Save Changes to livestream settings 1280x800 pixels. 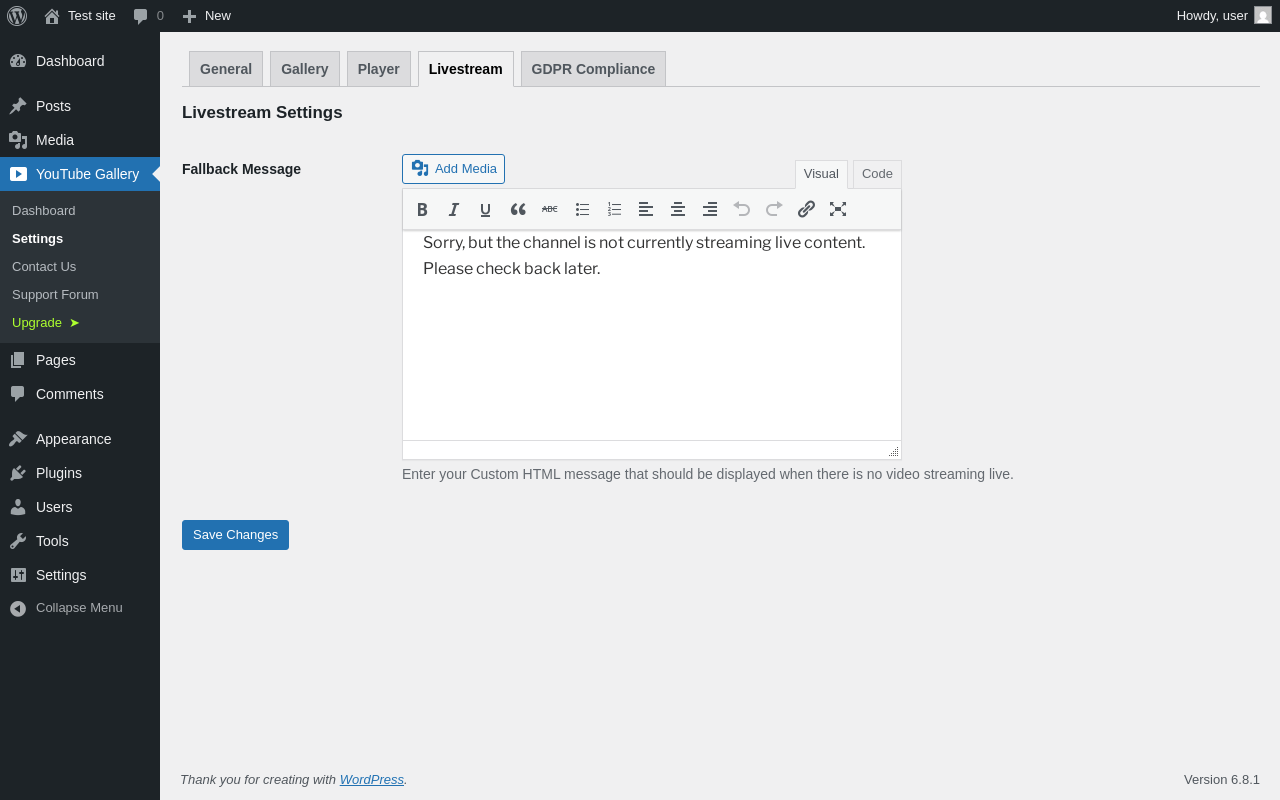235,535
